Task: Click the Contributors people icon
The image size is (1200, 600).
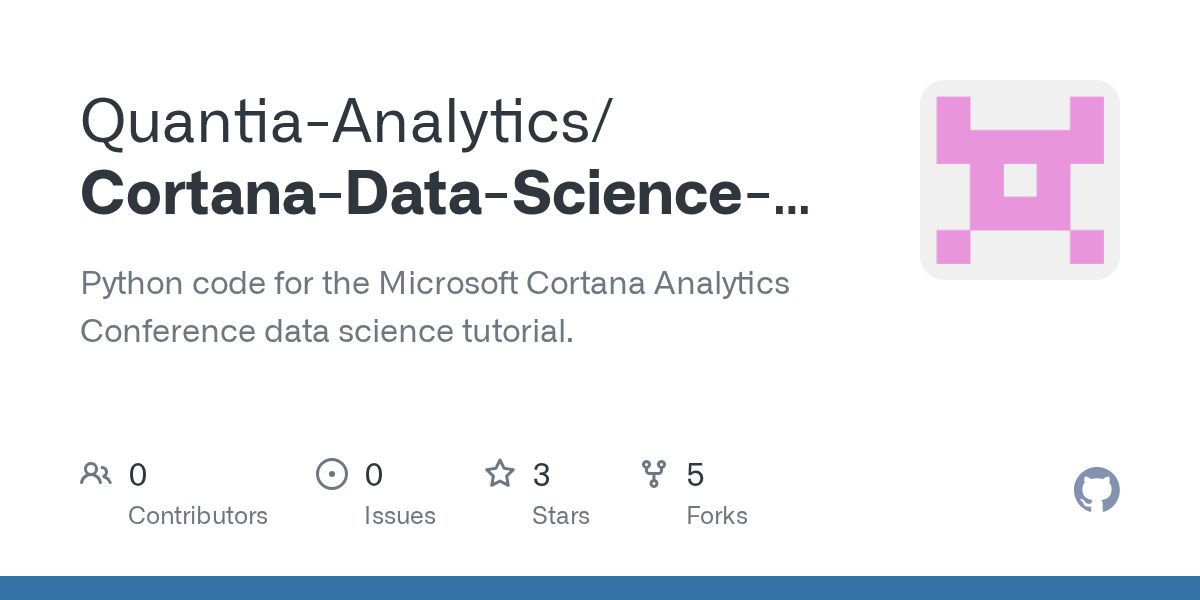Action: [x=96, y=474]
